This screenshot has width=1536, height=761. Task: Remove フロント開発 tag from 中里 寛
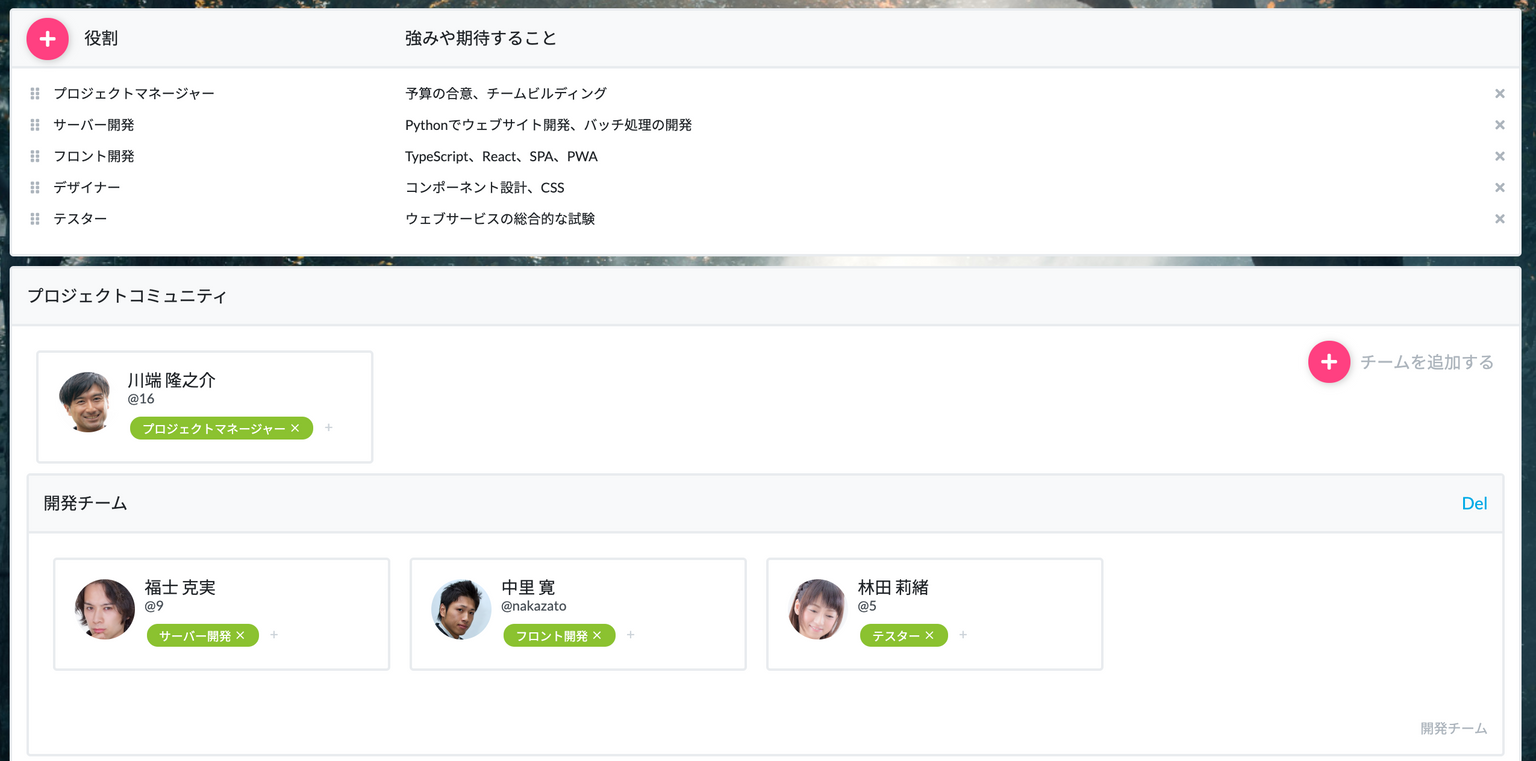click(597, 636)
